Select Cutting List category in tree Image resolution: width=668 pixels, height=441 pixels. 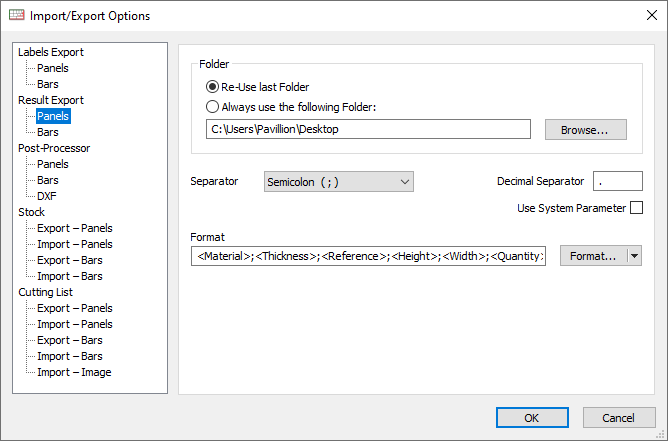(45, 292)
